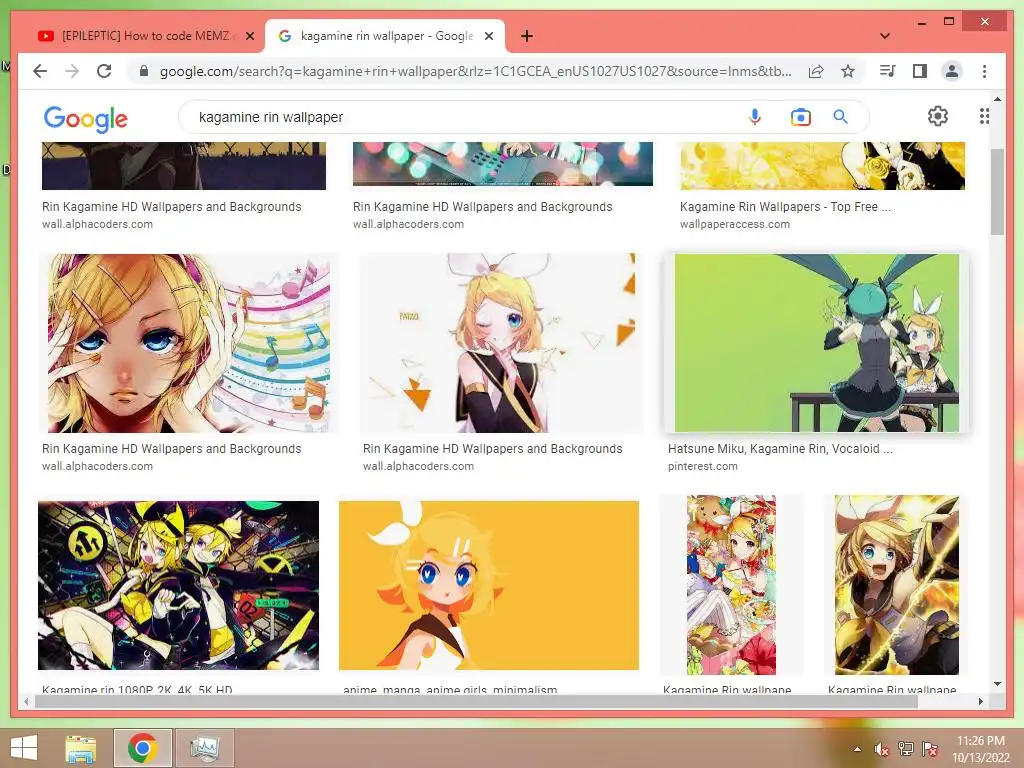Open the media control icon
This screenshot has height=768, width=1024.
tap(888, 71)
